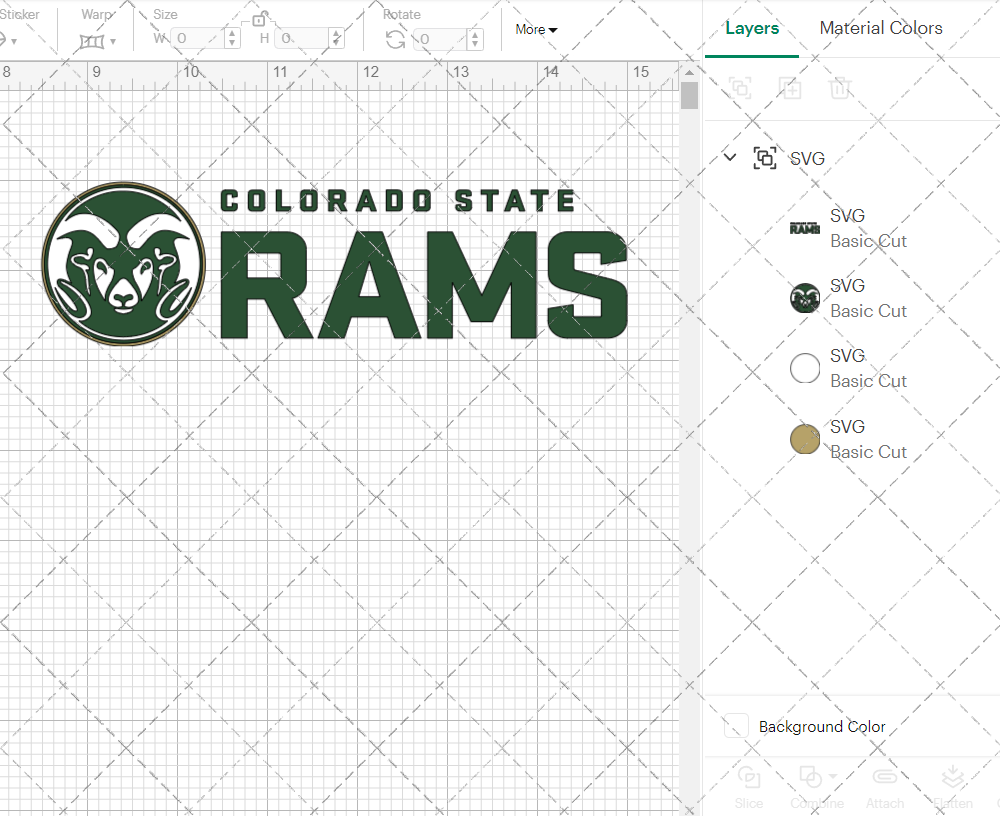The height and width of the screenshot is (816, 1000).
Task: Click the Background Color label
Action: click(822, 727)
